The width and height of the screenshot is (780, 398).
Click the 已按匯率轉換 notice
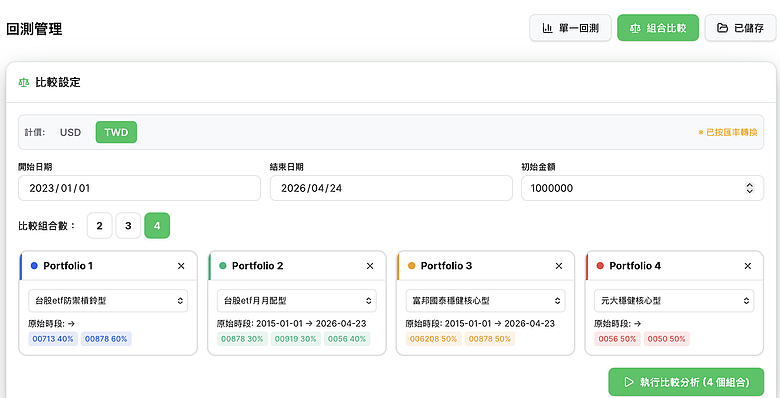[x=728, y=132]
